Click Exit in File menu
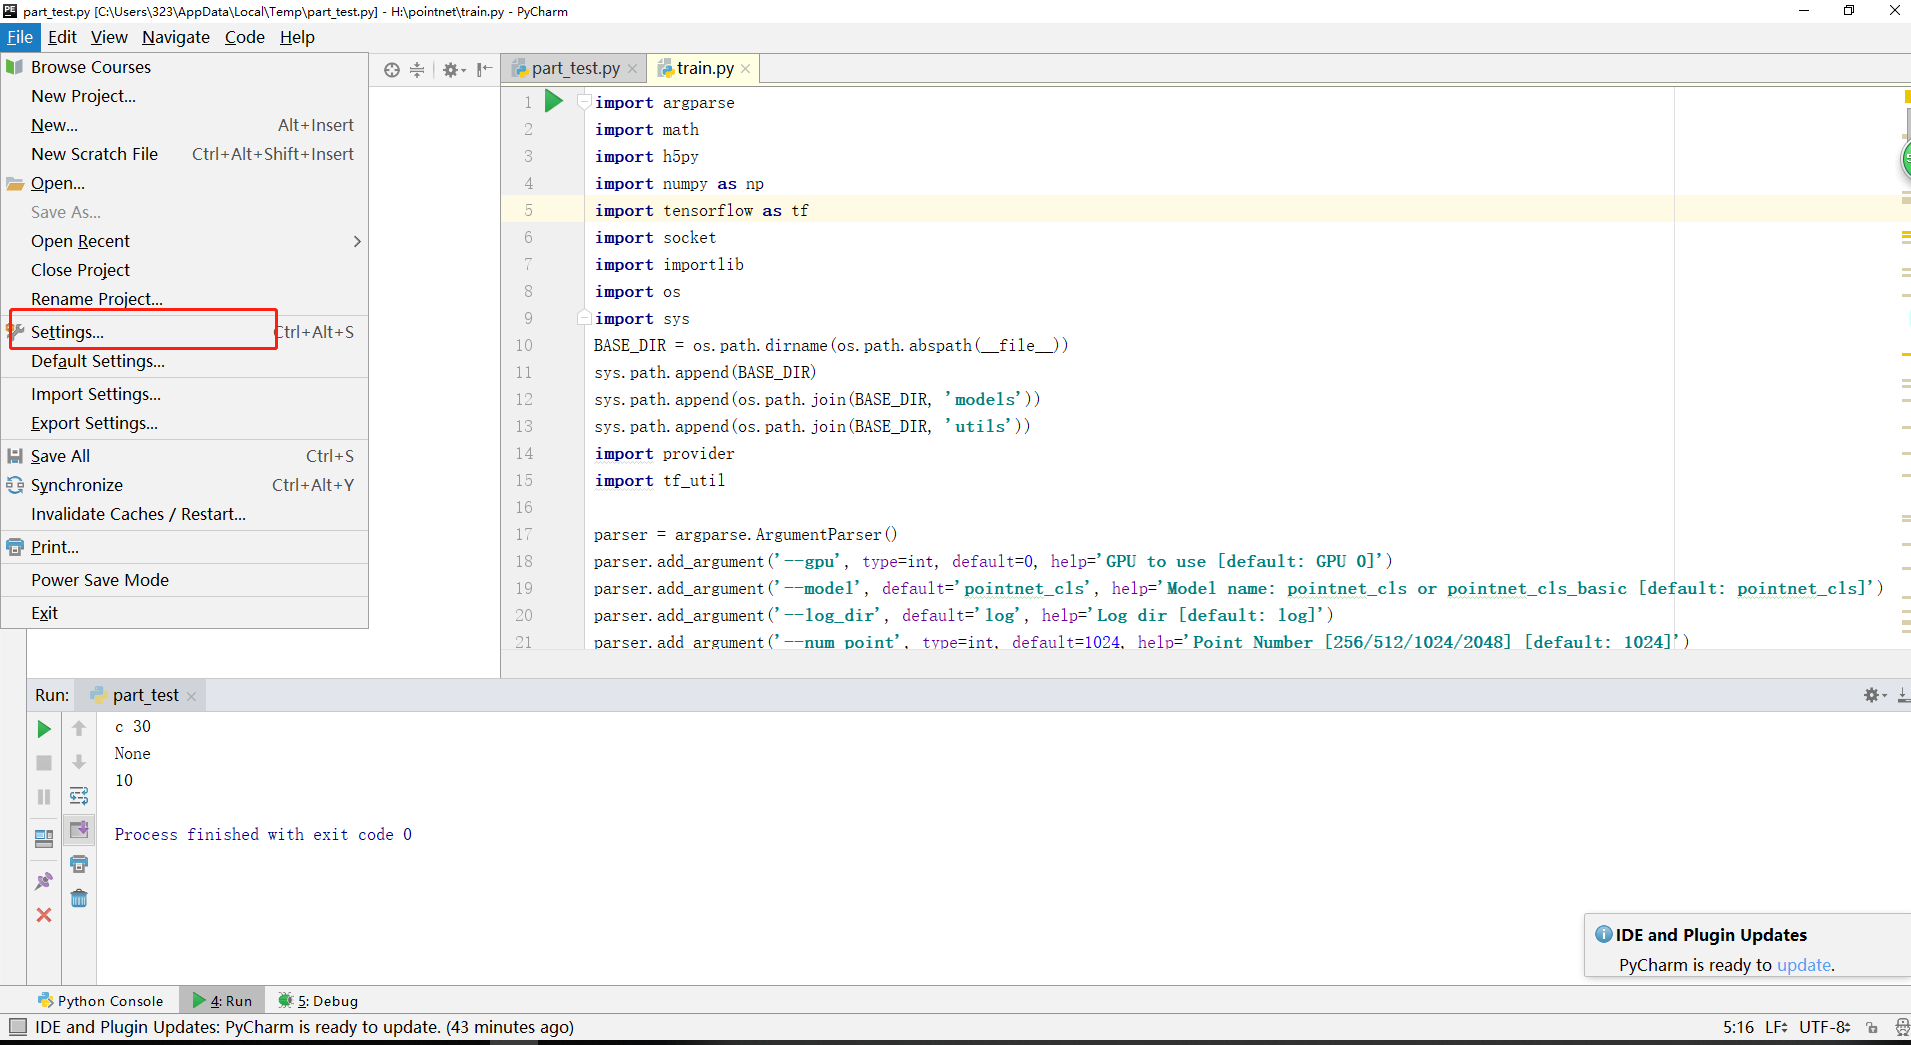The width and height of the screenshot is (1911, 1045). click(x=184, y=613)
